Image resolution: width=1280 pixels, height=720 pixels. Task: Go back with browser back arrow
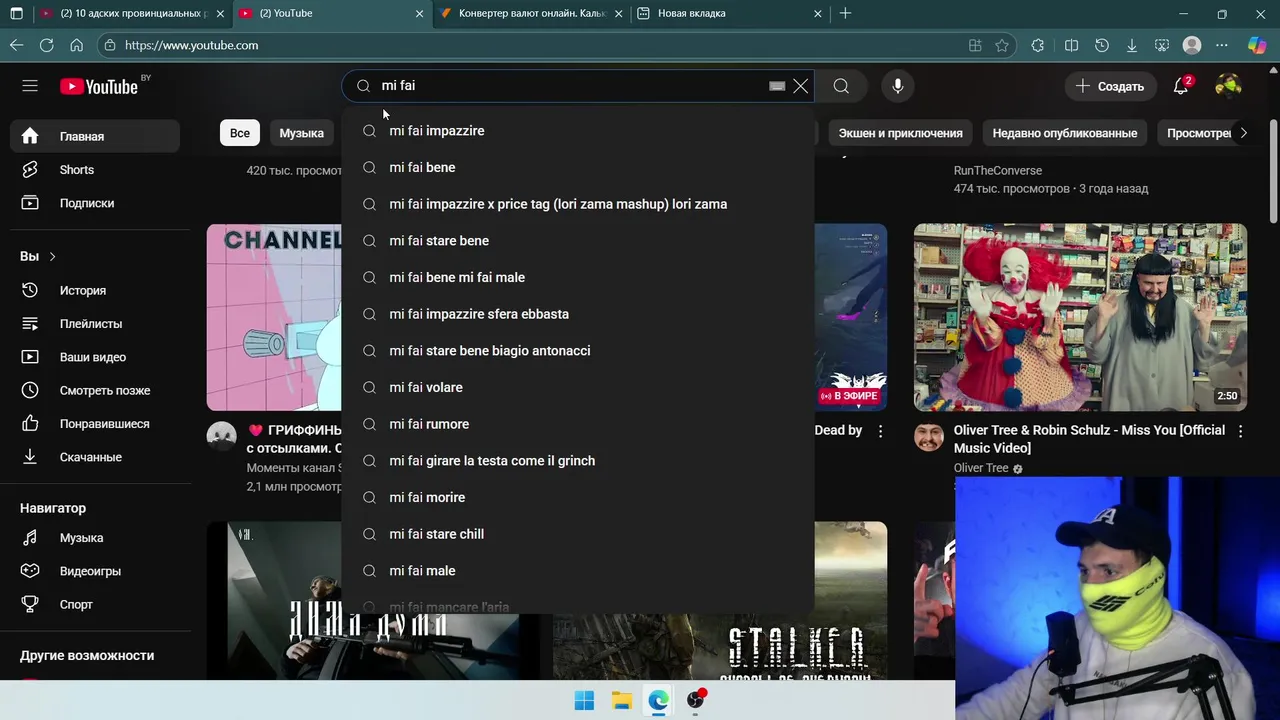point(16,45)
